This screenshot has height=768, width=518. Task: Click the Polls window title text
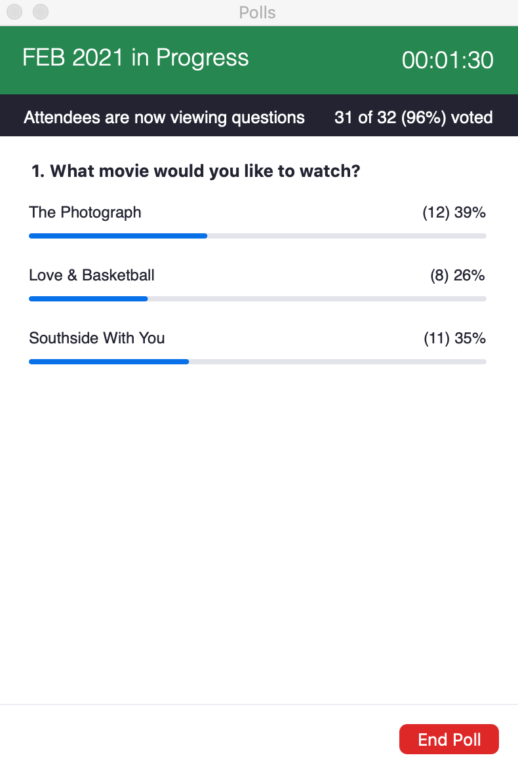(257, 12)
